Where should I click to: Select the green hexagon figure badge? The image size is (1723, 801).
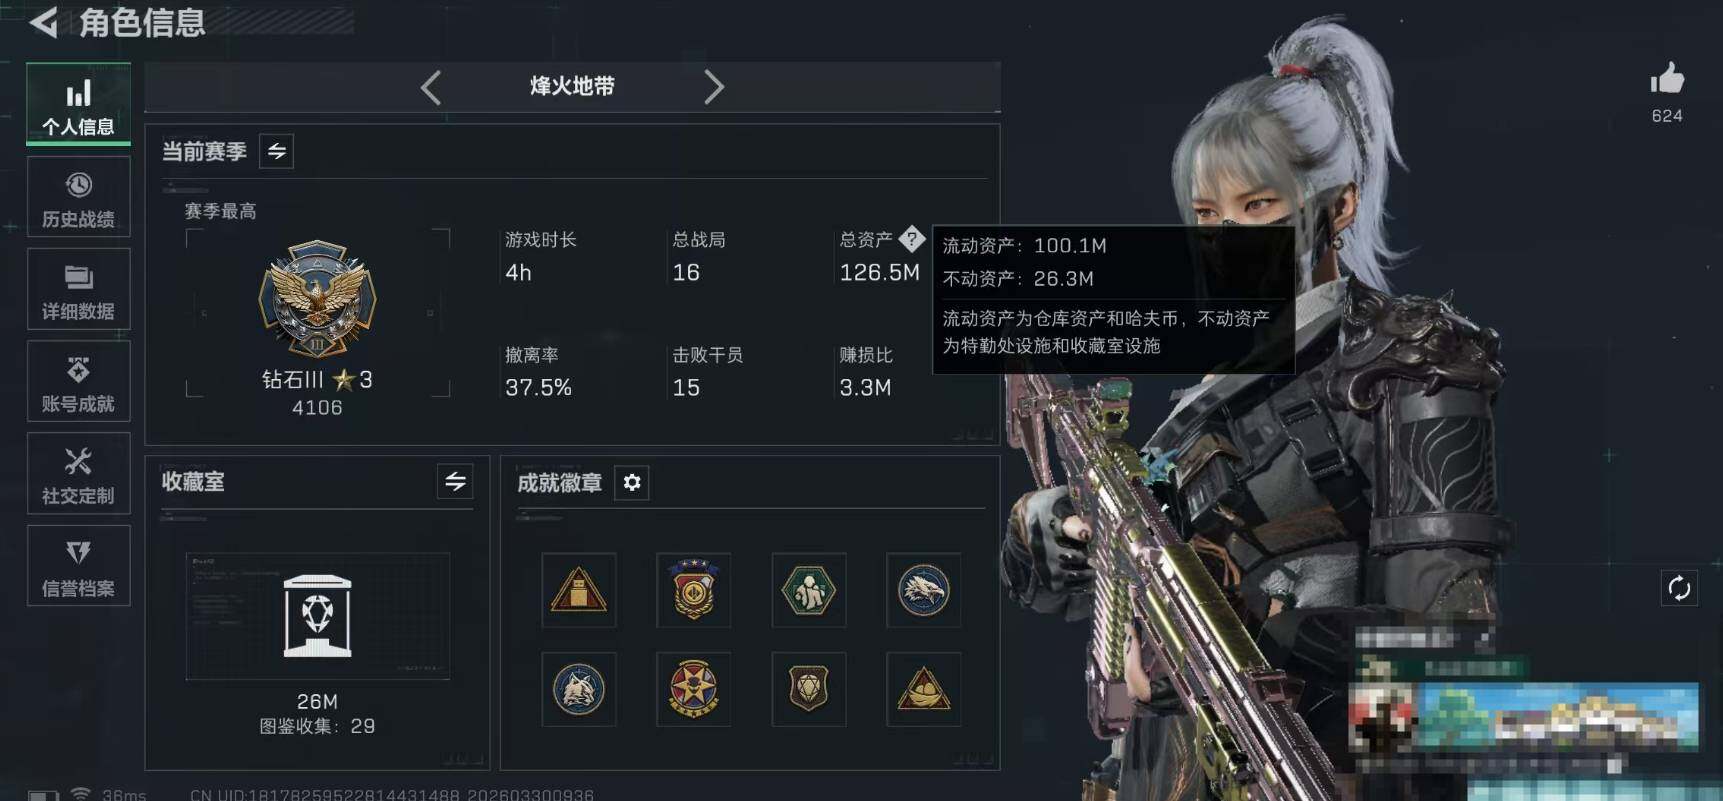[808, 590]
